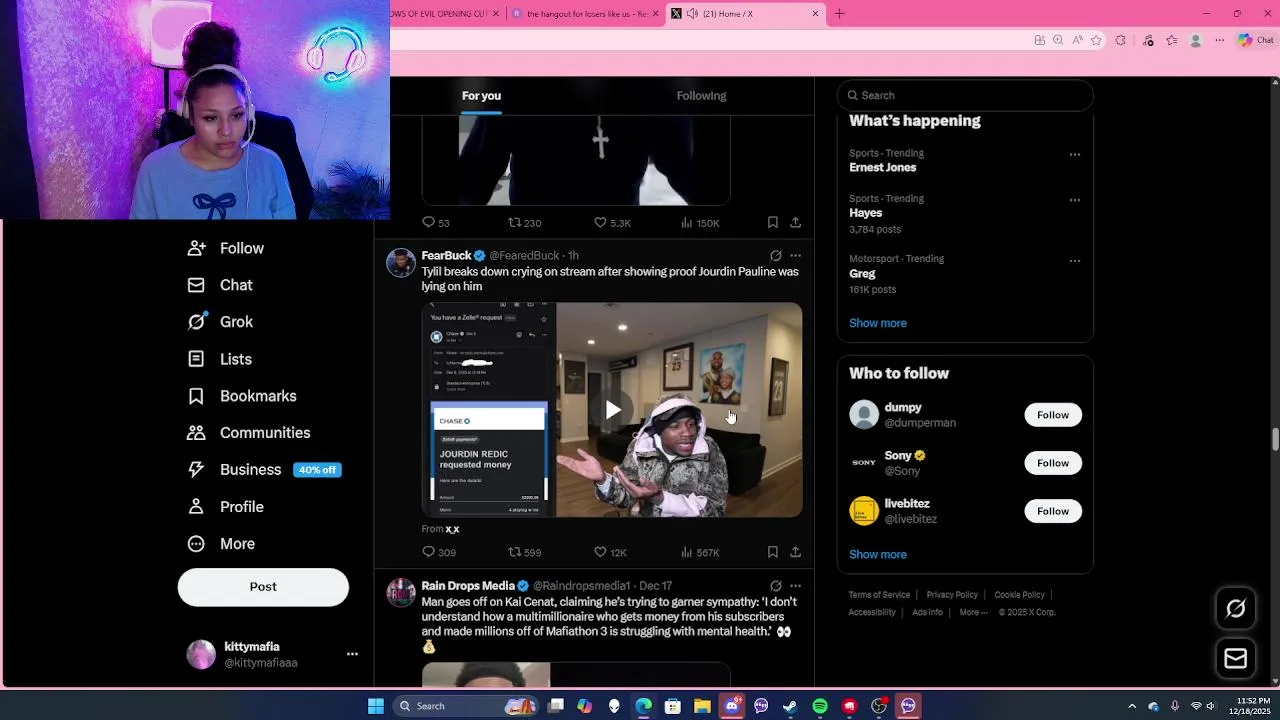Open the Windows Start menu
Viewport: 1280px width, 720px height.
(376, 706)
